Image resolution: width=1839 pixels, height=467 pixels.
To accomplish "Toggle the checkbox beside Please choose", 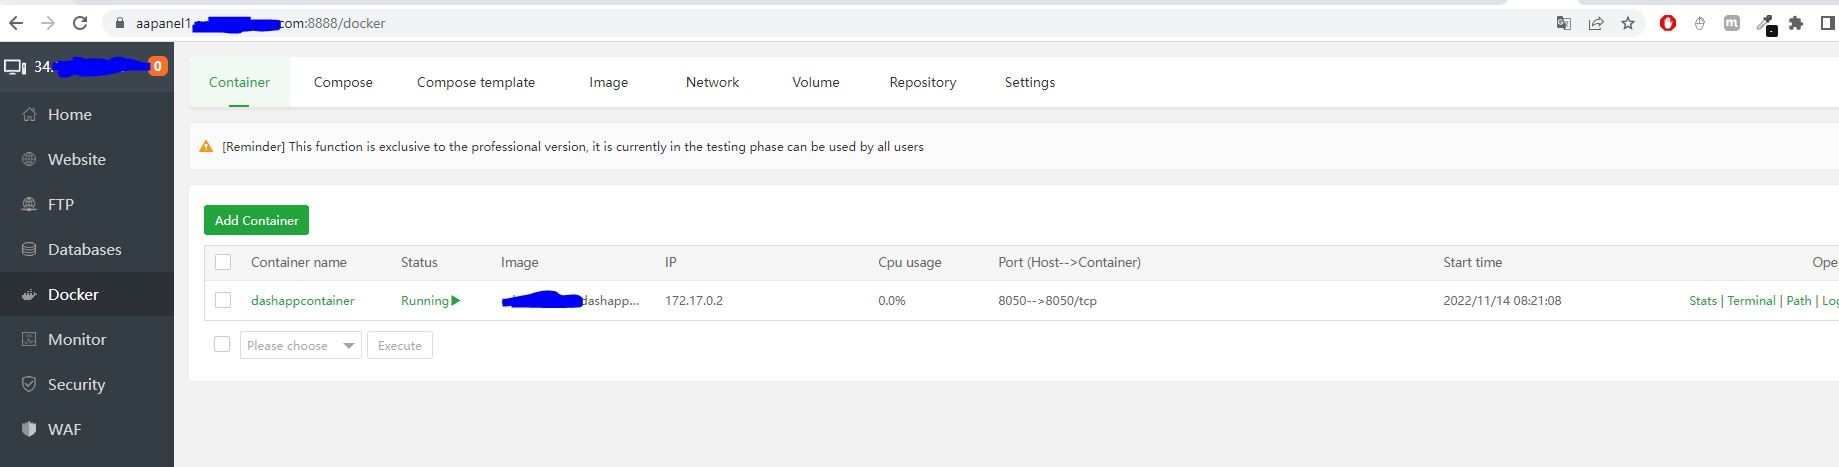I will (x=222, y=345).
